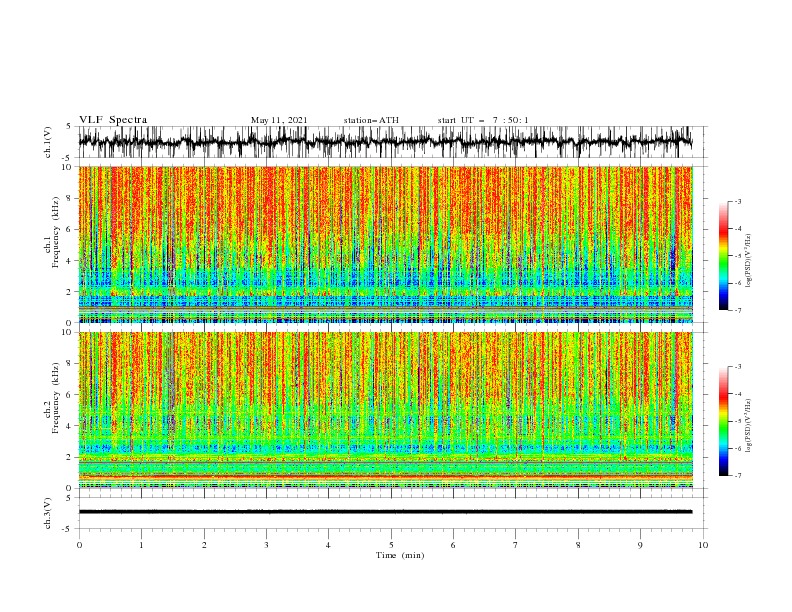Screen dimensions: 792x612
Task: Click the ch.1 spectrogram color scale bar
Action: 723,256
